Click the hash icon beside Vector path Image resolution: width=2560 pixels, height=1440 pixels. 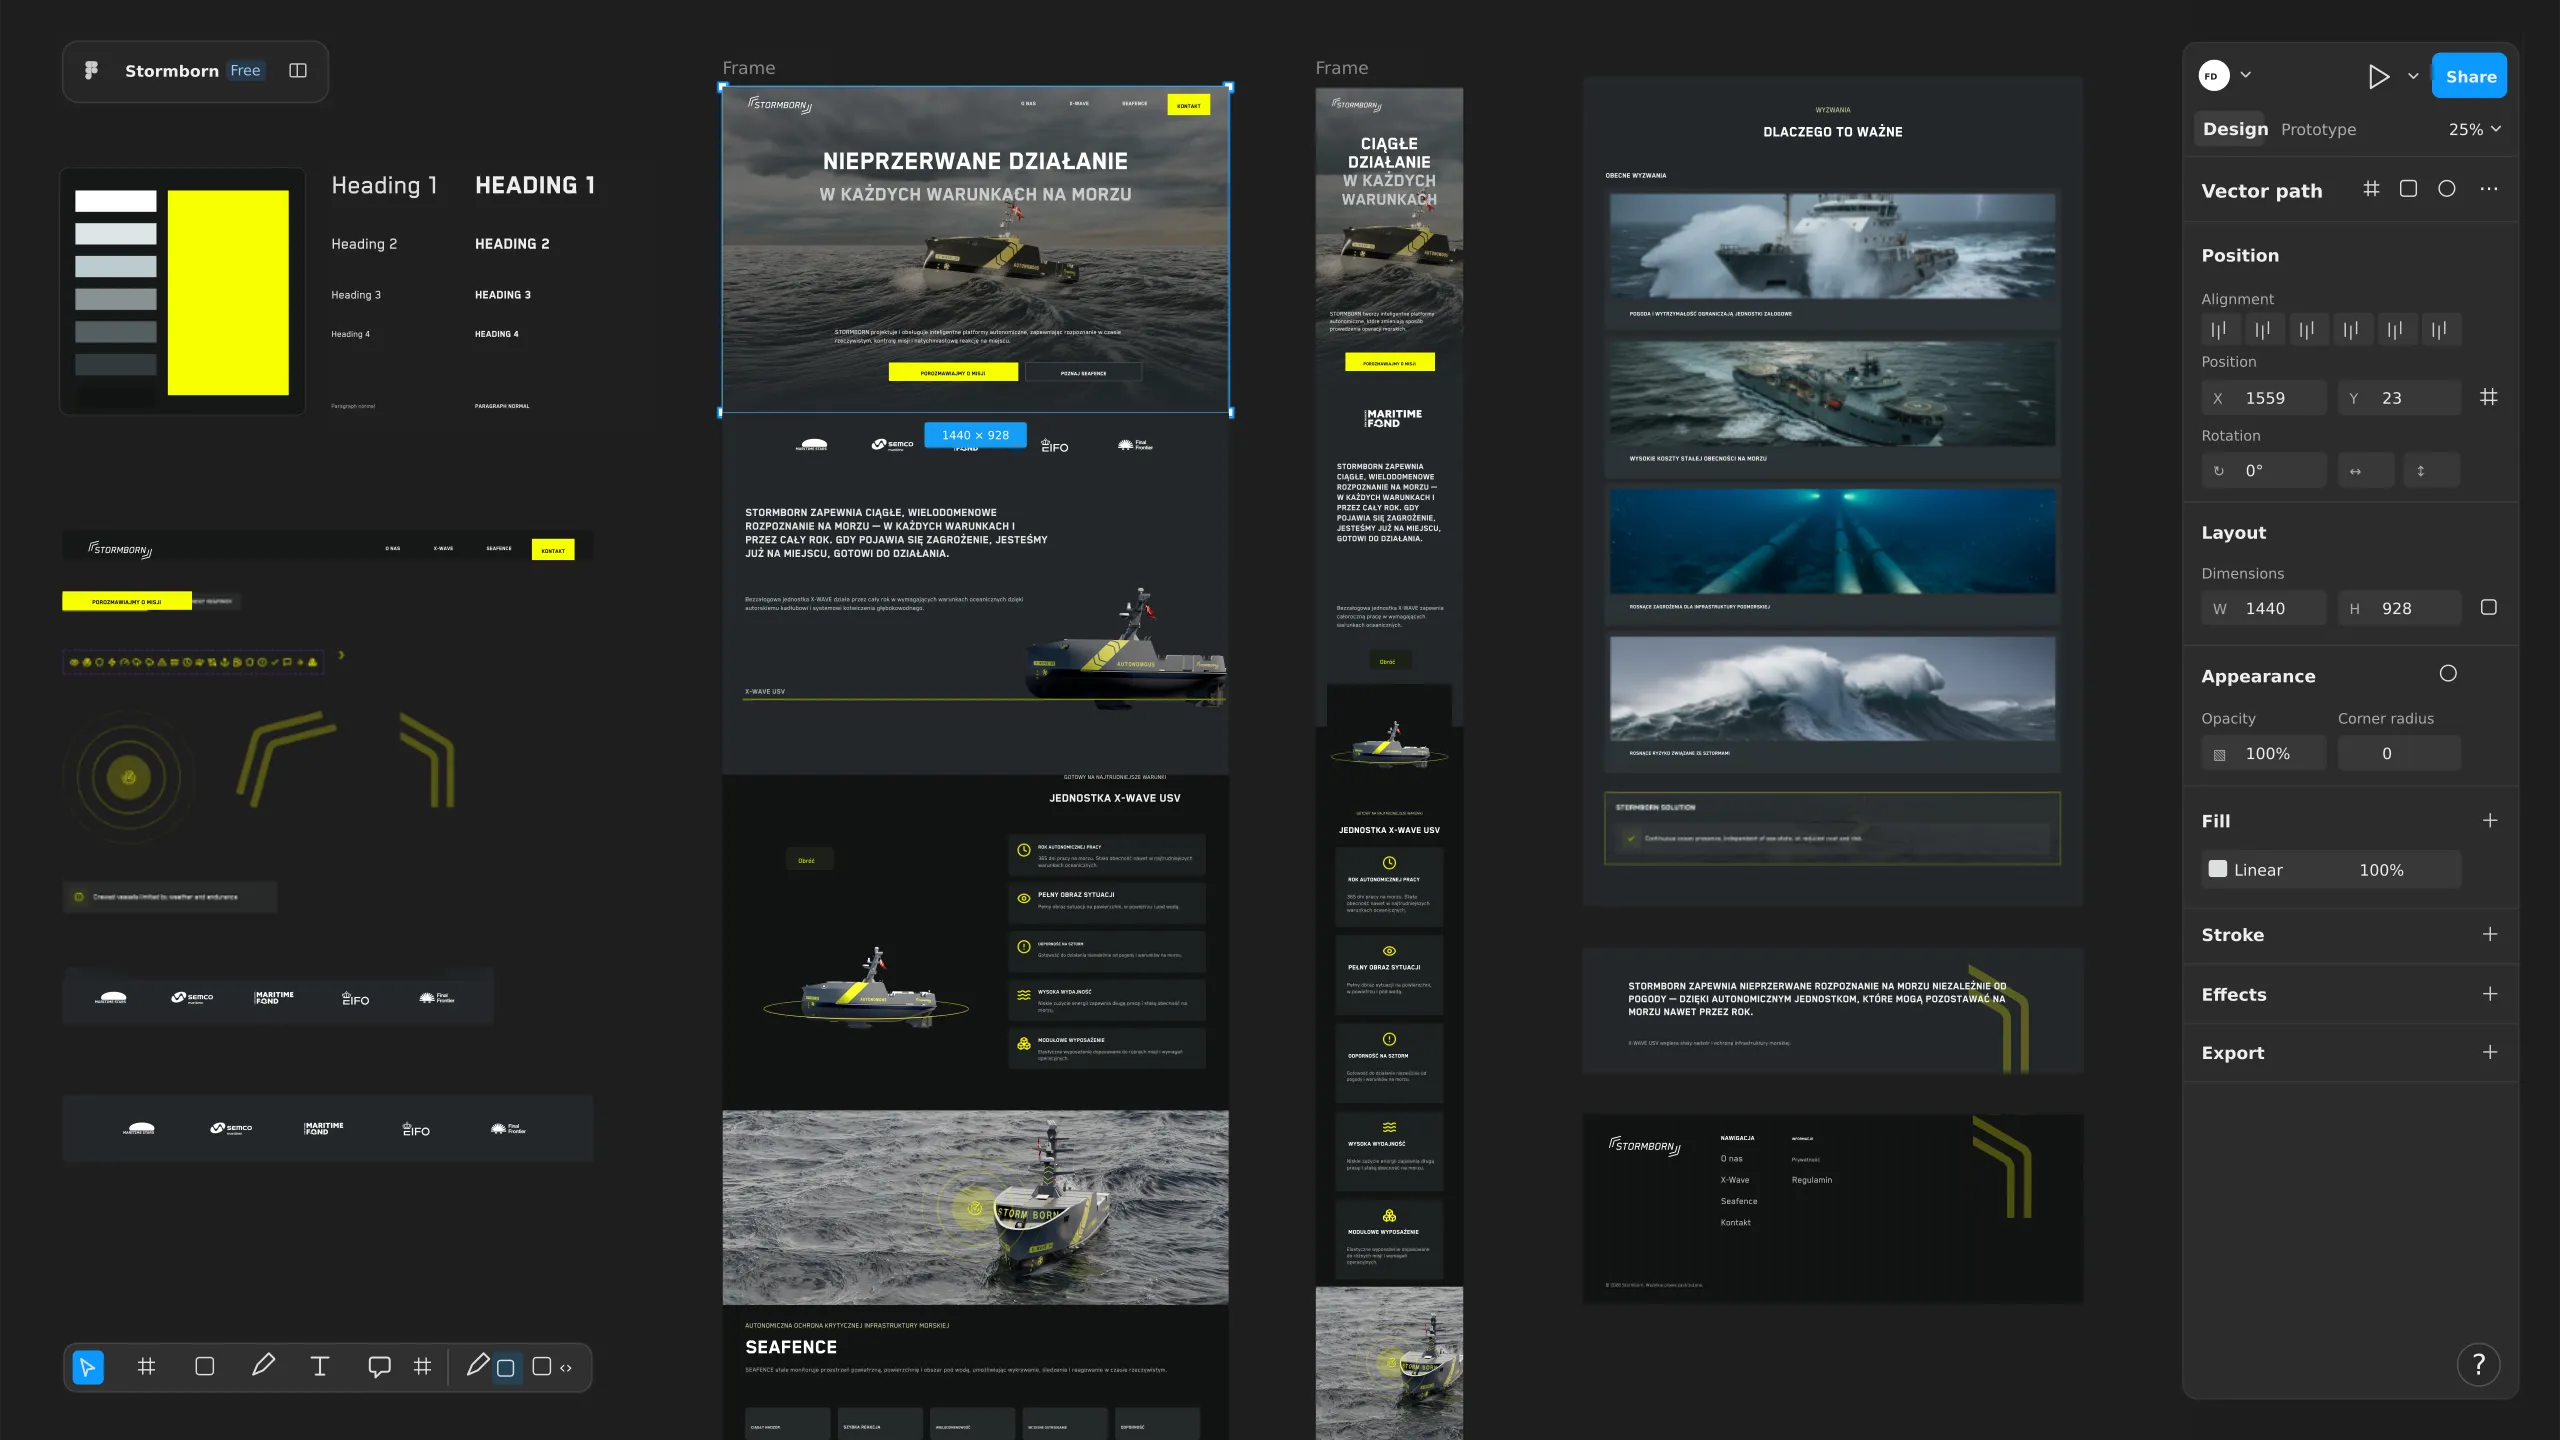(x=2371, y=189)
